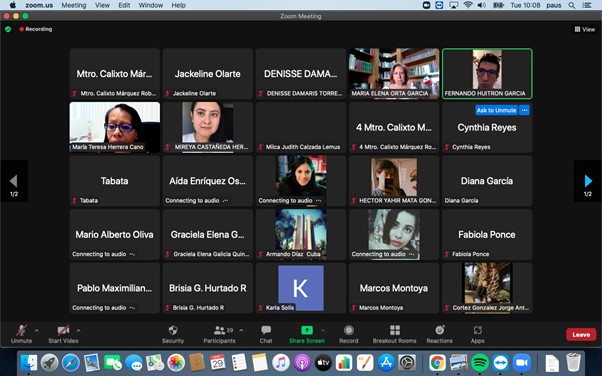Open Podcasts in the Dock
This screenshot has height=376, width=602.
[302, 363]
